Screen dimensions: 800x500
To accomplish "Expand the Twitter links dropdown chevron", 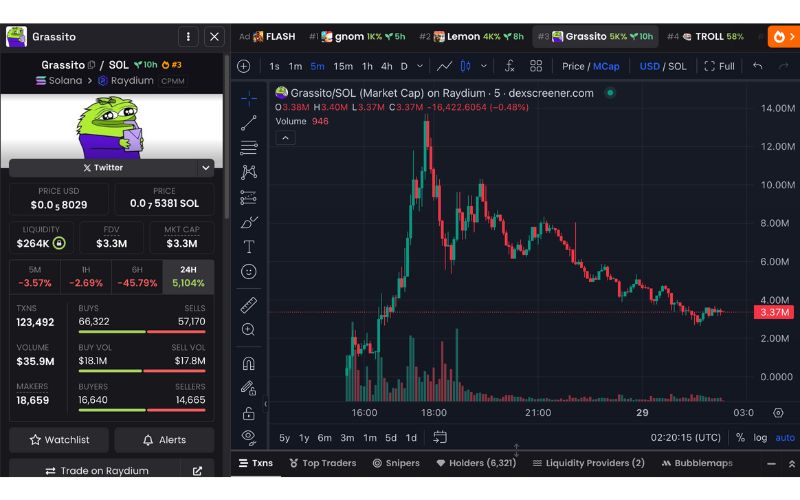I will coord(205,168).
